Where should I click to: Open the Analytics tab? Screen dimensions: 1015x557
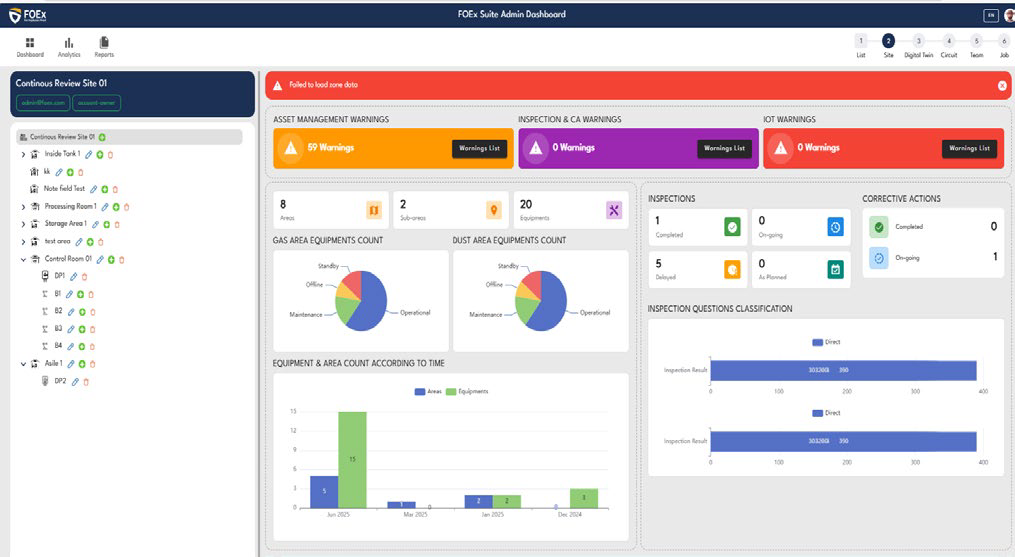69,47
